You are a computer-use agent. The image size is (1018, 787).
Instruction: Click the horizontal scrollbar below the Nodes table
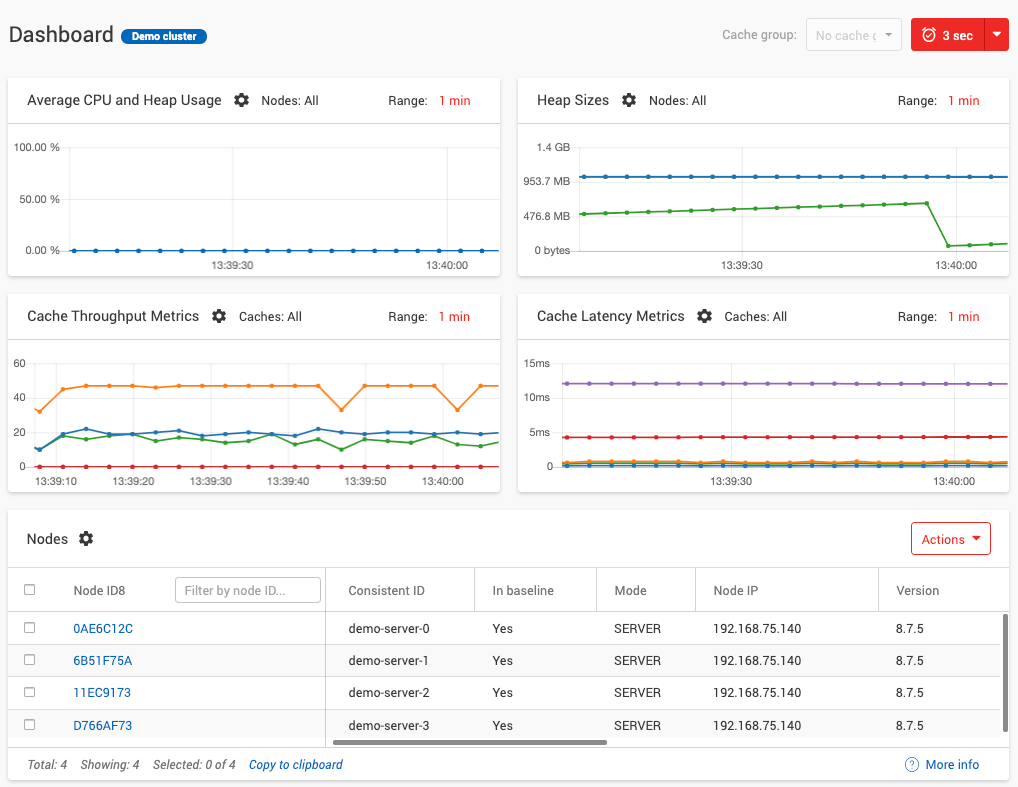click(x=470, y=743)
